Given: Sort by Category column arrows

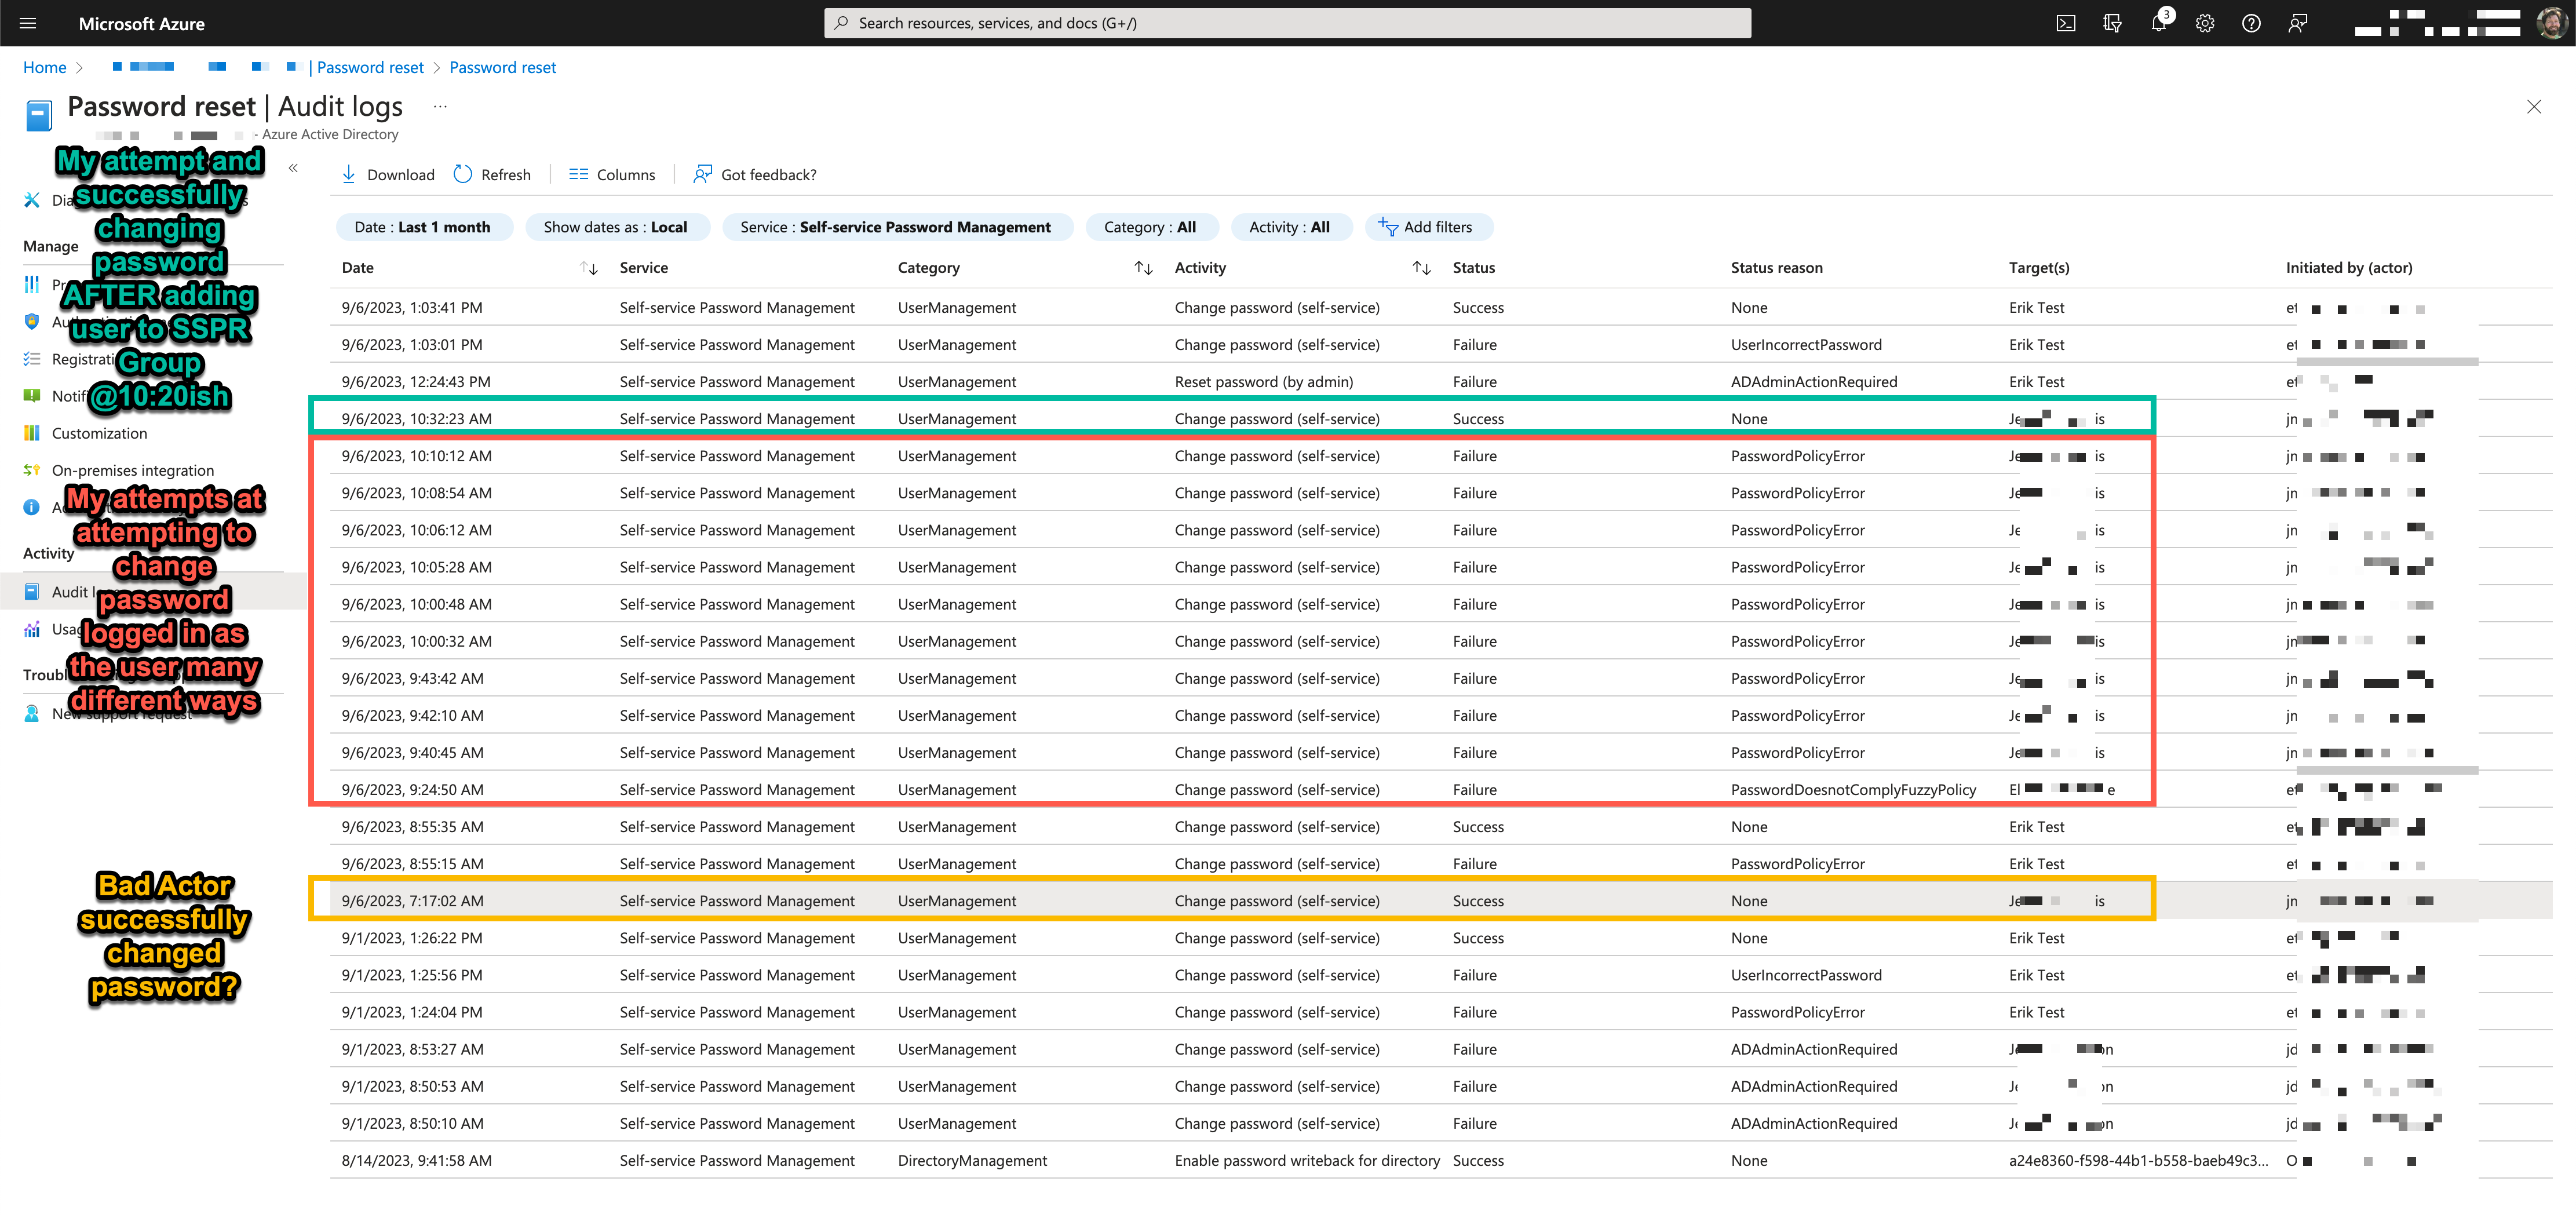Looking at the screenshot, I should (1144, 268).
